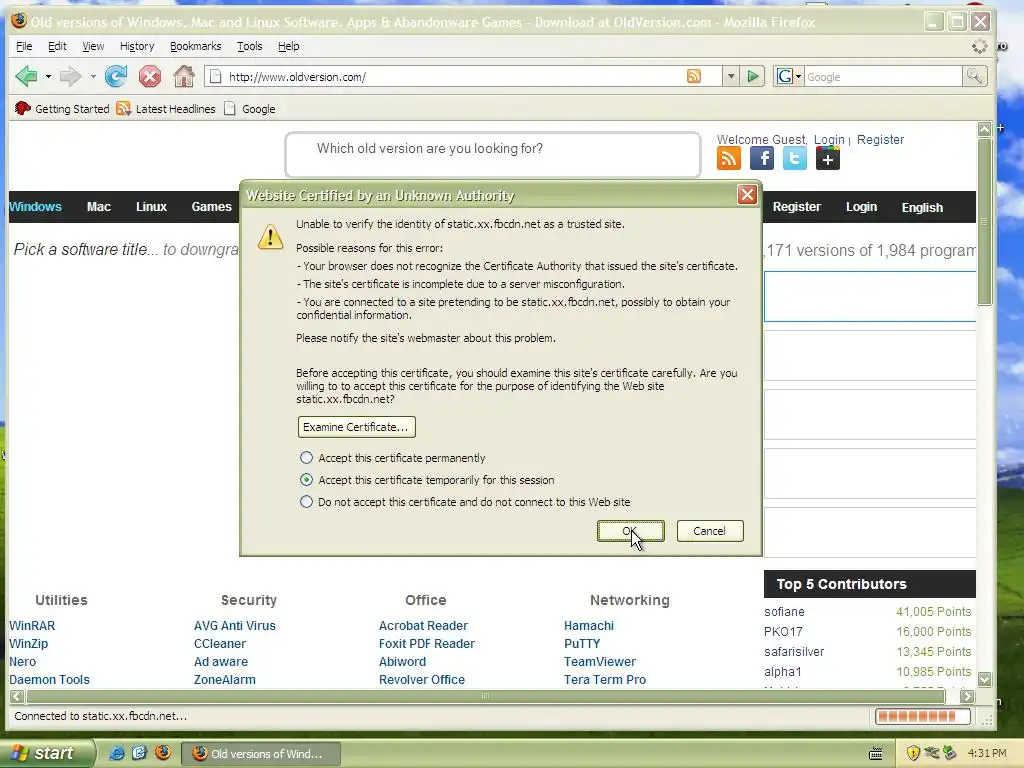1024x768 pixels.
Task: Open the address bar history dropdown
Action: click(x=731, y=76)
